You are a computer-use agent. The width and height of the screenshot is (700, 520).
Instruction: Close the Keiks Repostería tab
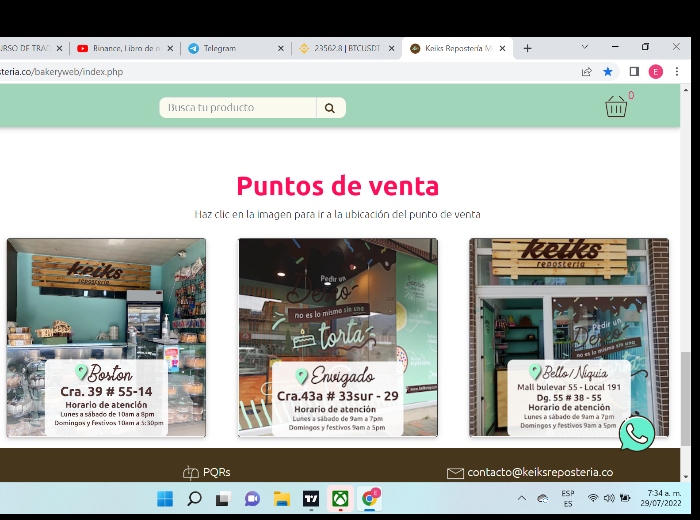[502, 48]
